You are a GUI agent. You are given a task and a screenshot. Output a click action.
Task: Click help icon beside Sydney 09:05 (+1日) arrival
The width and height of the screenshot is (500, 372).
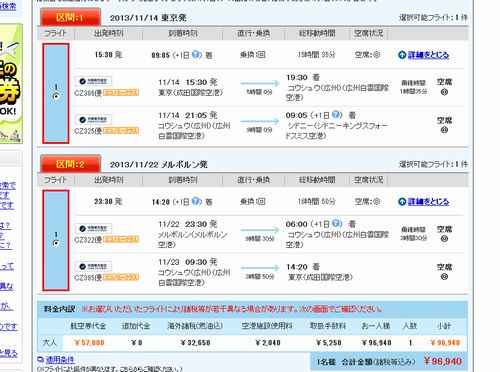pos(337,115)
